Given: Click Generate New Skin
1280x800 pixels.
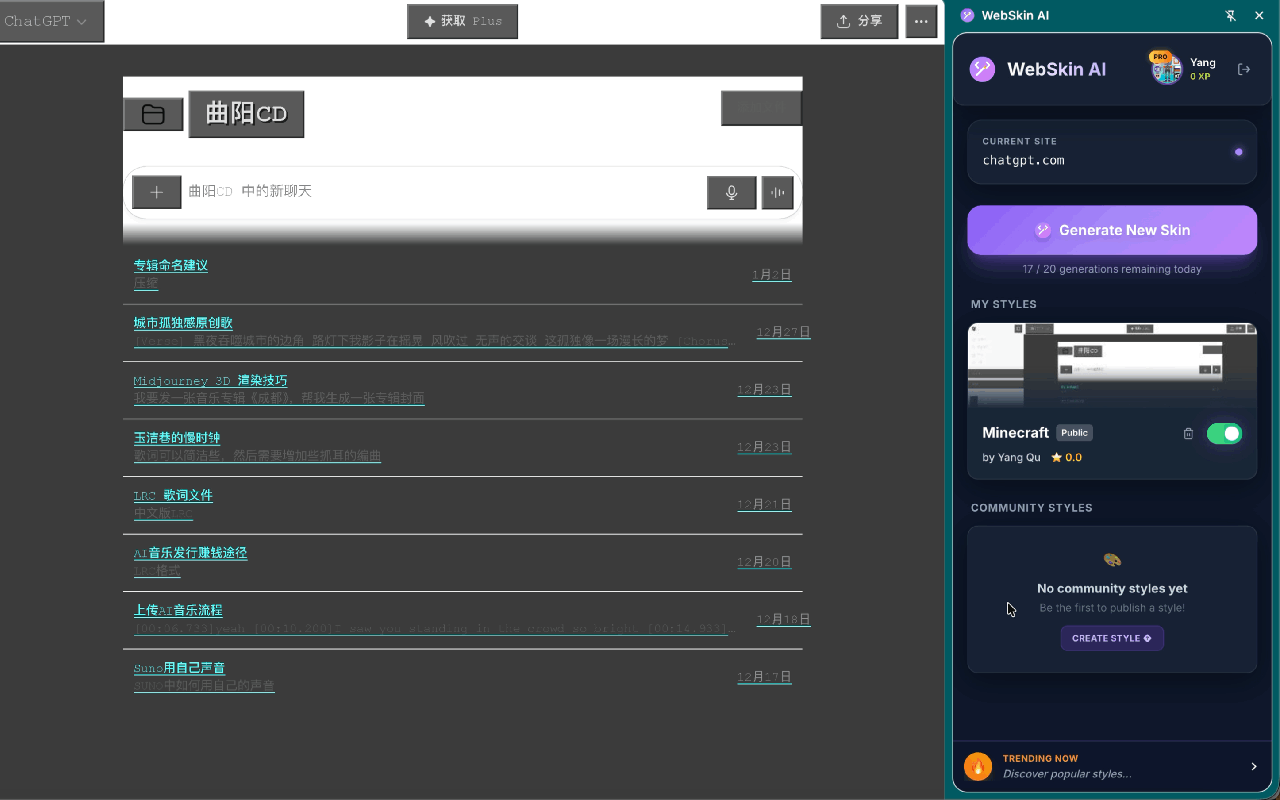Looking at the screenshot, I should [1112, 229].
